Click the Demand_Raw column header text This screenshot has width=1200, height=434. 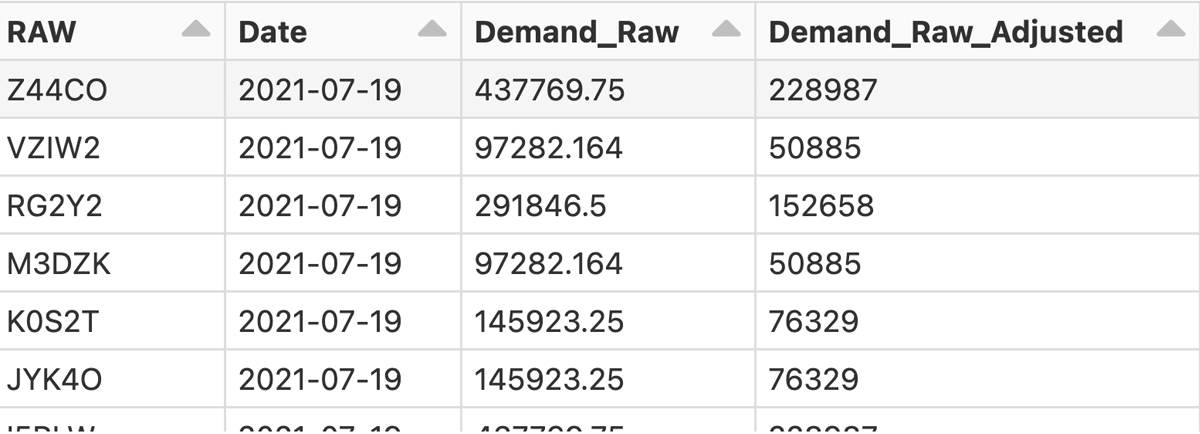pyautogui.click(x=576, y=32)
